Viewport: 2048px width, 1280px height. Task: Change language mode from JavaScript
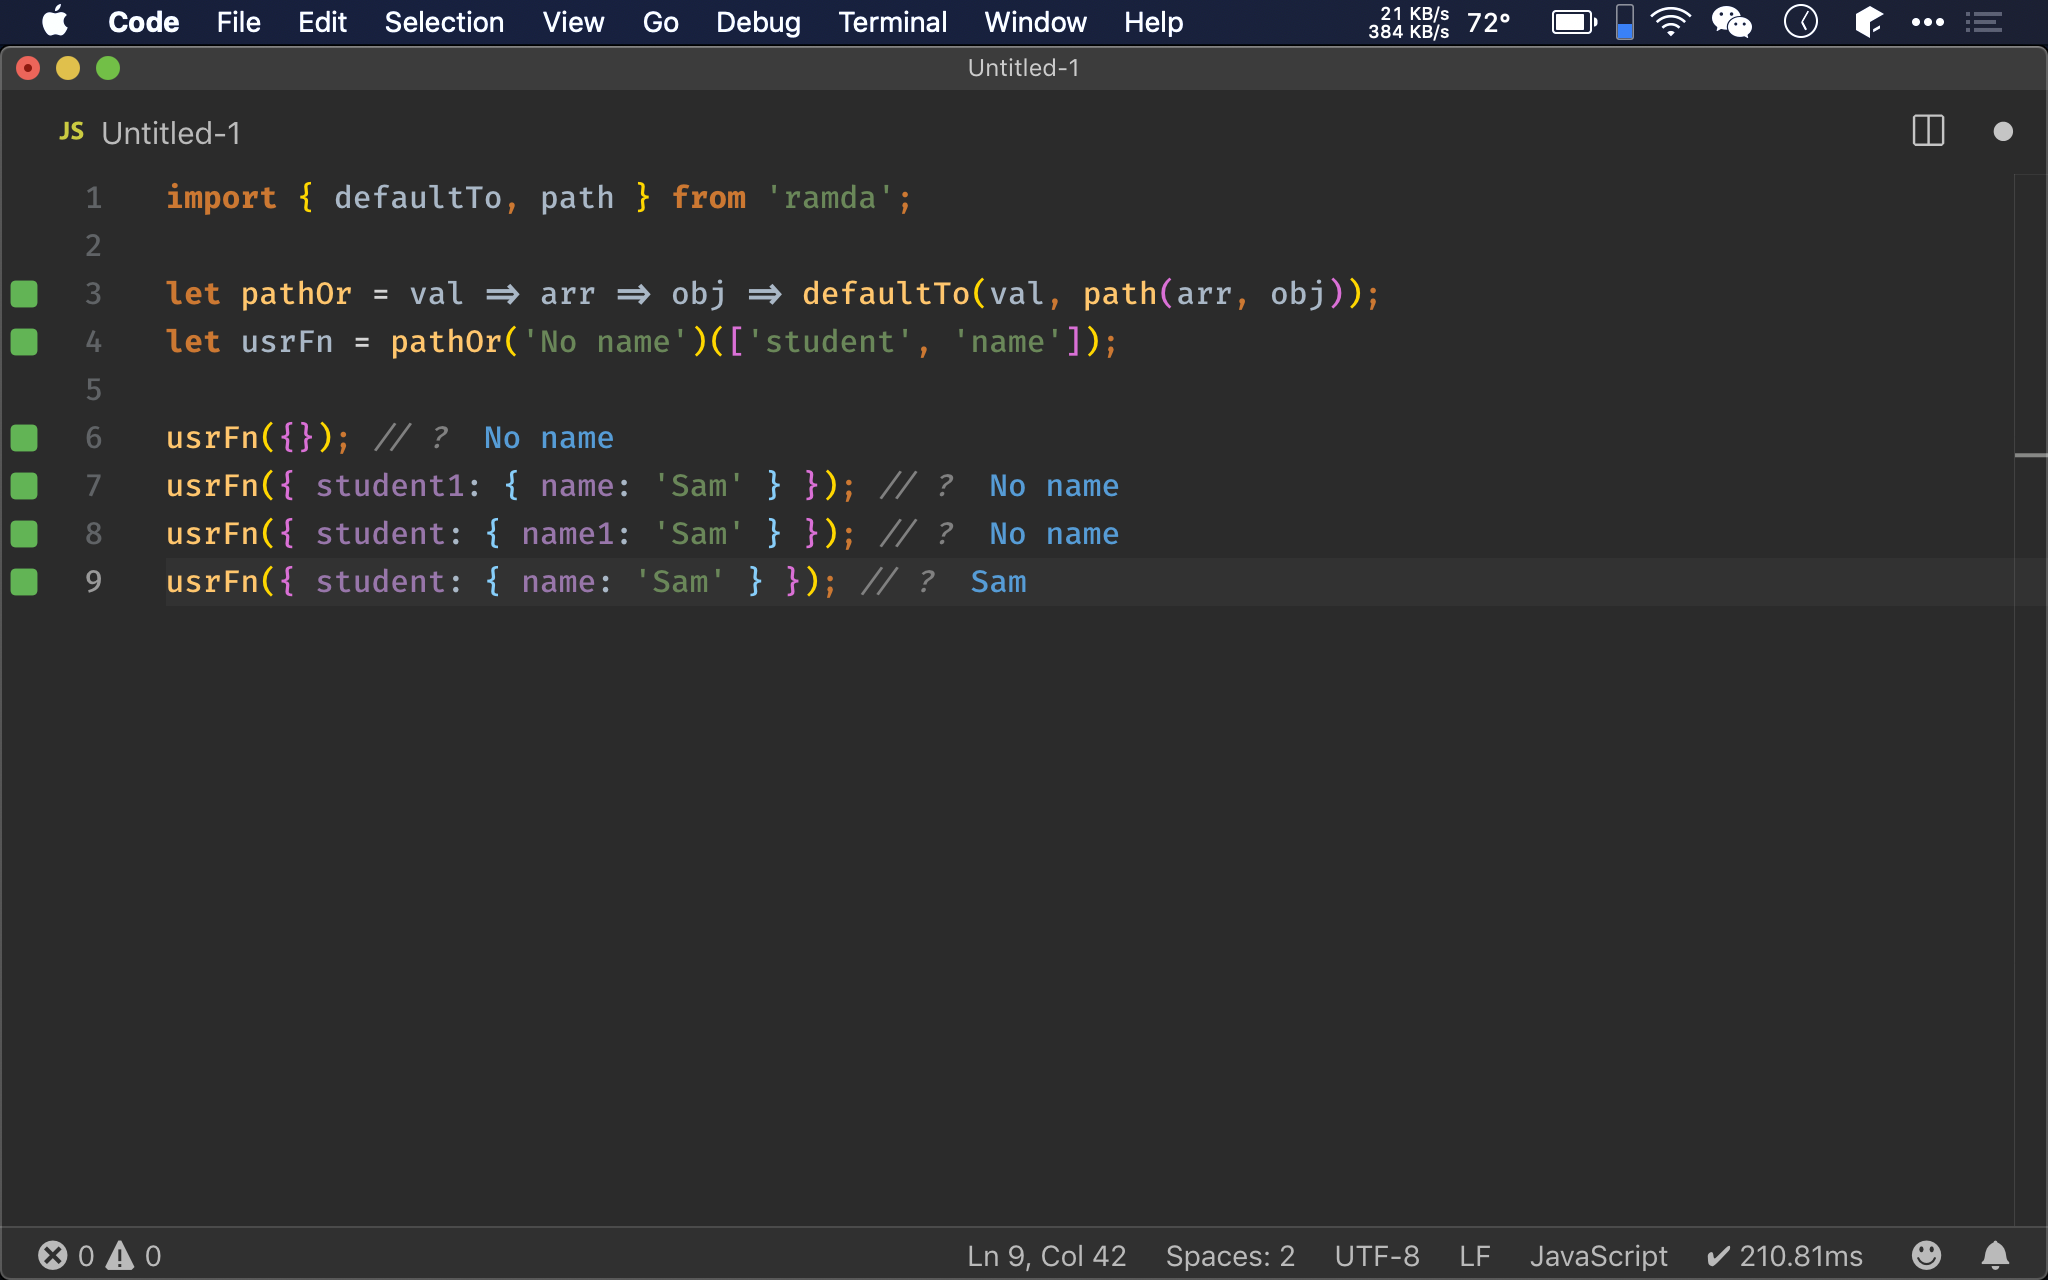tap(1598, 1256)
